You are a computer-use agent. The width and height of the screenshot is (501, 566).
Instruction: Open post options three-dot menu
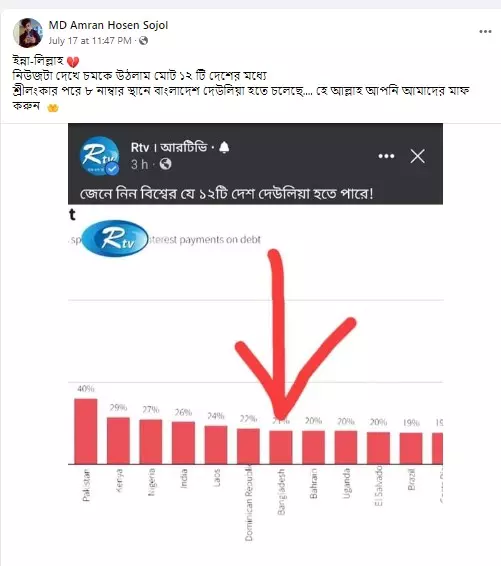tap(485, 32)
